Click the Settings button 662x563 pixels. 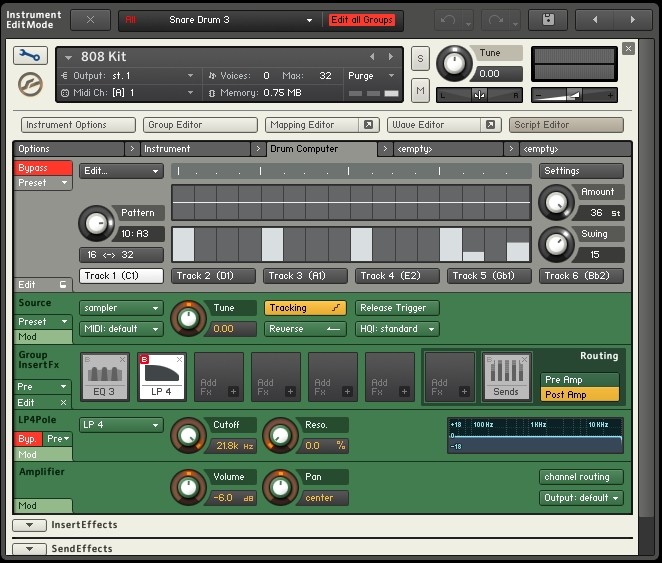point(581,171)
